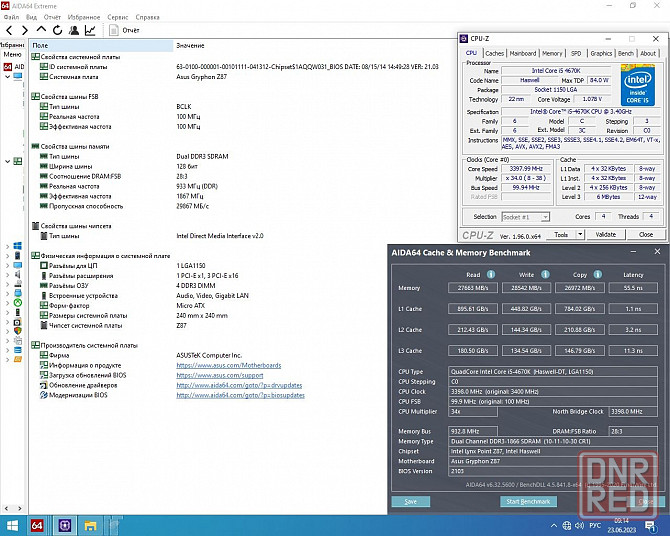Screen dimensions: 670x536
Task: Click the Refresh toolbar icon
Action: [x=56, y=31]
